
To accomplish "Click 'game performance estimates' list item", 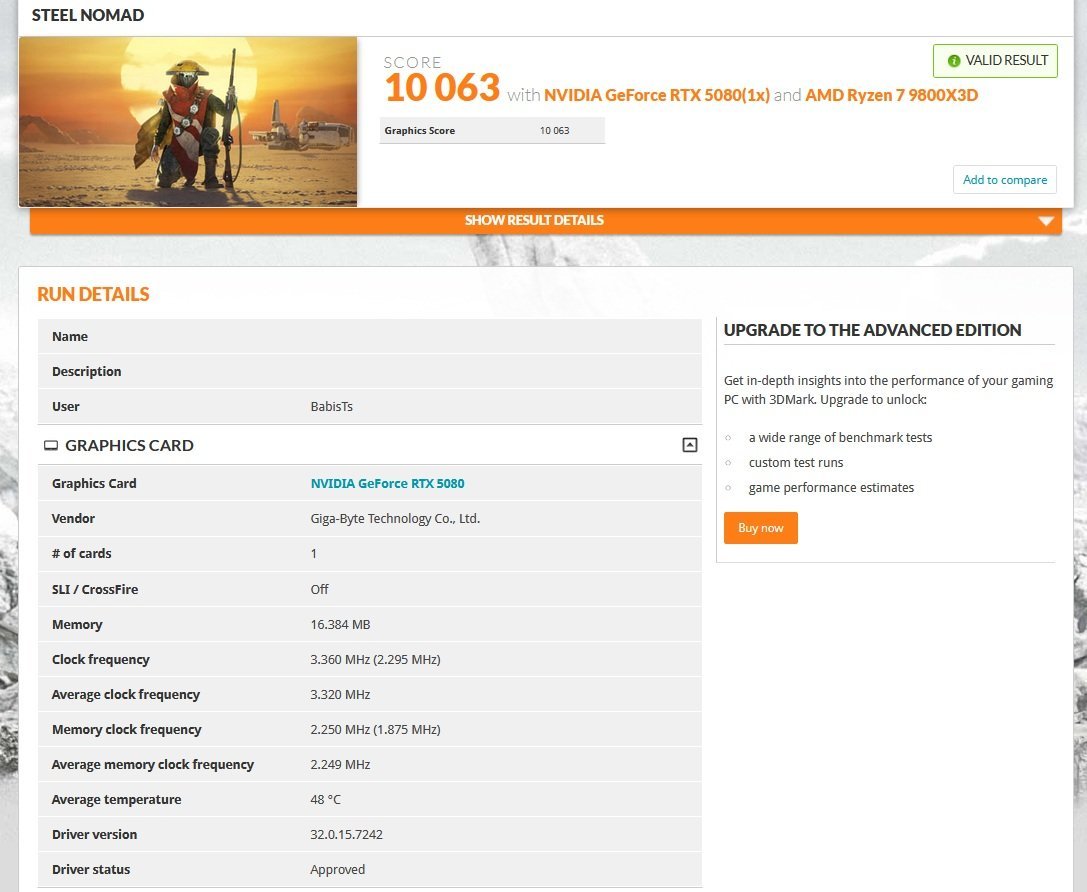I will 831,487.
